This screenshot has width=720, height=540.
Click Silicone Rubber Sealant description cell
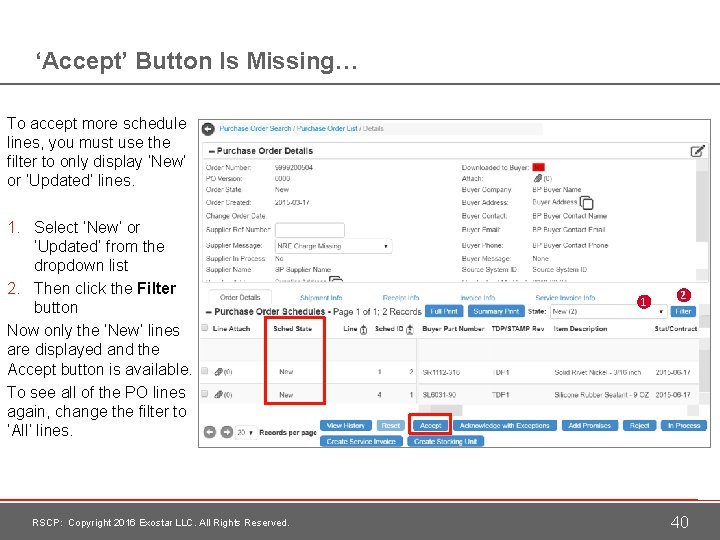click(x=601, y=395)
